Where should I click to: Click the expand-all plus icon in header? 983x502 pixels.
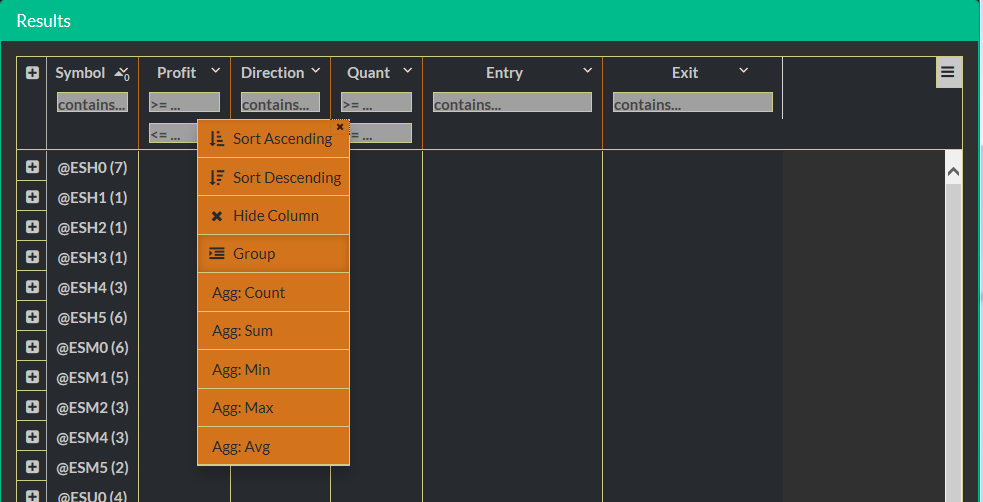(x=32, y=73)
